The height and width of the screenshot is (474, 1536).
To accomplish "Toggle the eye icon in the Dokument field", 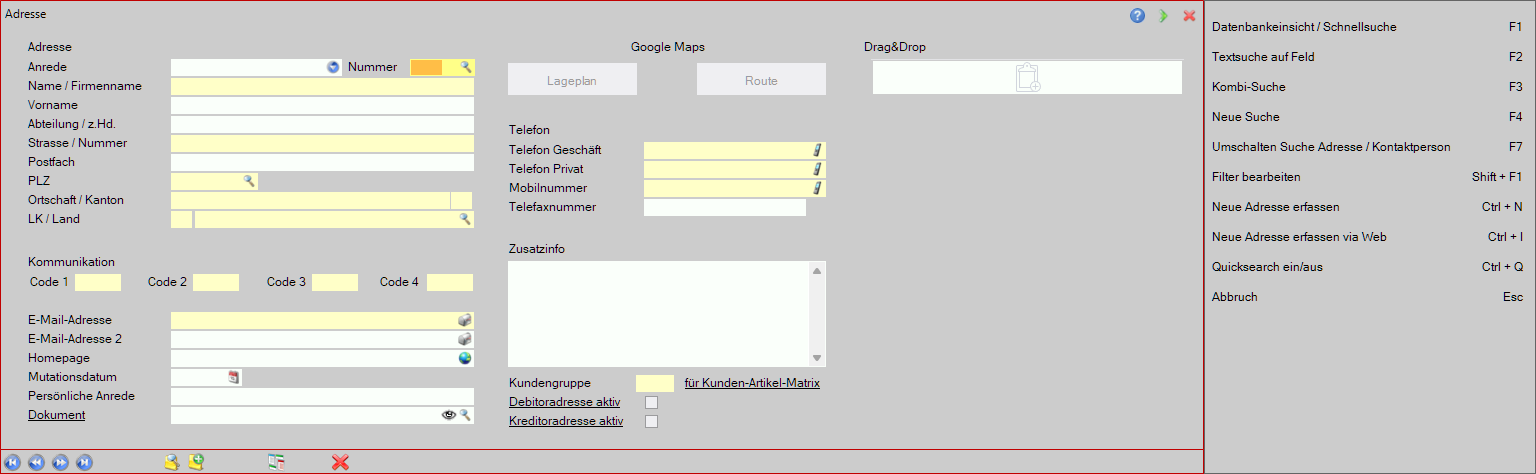I will pyautogui.click(x=449, y=415).
